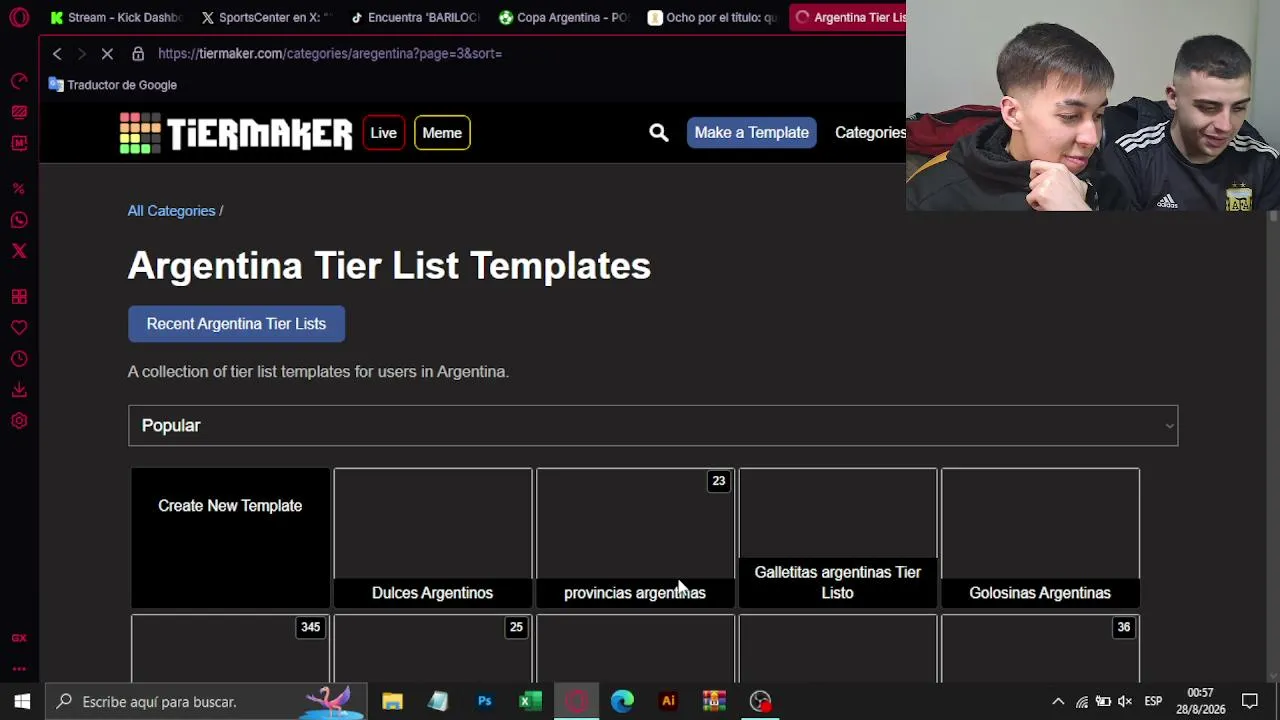Open settings gear in Opera sidebar
Viewport: 1280px width, 720px height.
19,421
